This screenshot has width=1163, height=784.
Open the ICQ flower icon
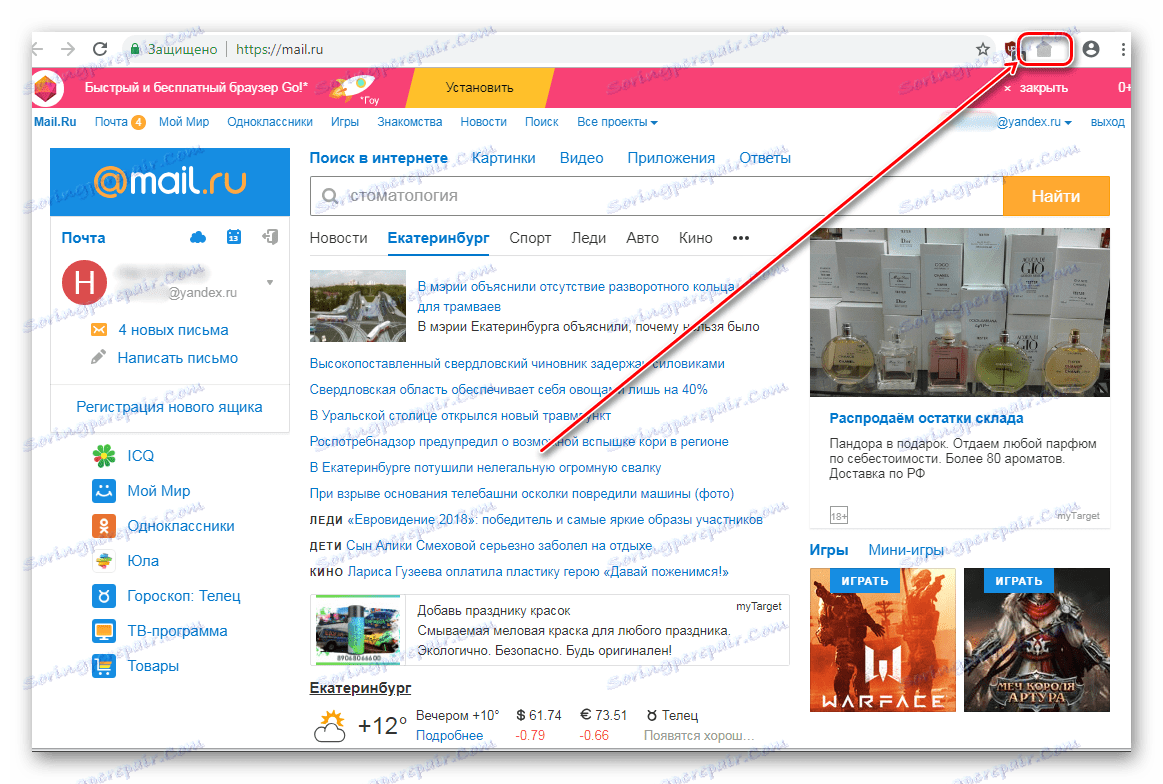[104, 455]
